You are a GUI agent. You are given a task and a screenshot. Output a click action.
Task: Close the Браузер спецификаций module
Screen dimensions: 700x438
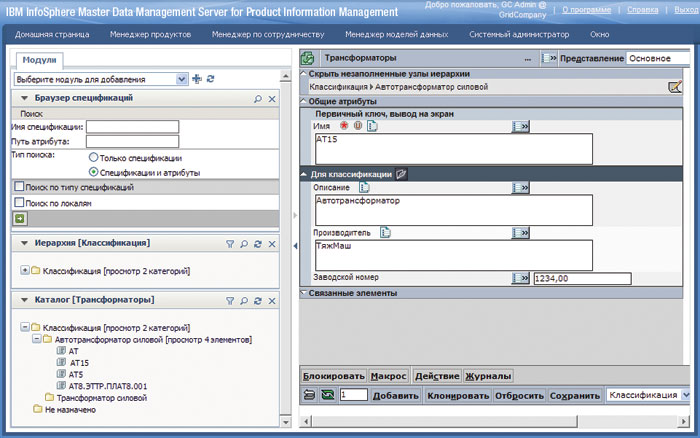click(272, 99)
